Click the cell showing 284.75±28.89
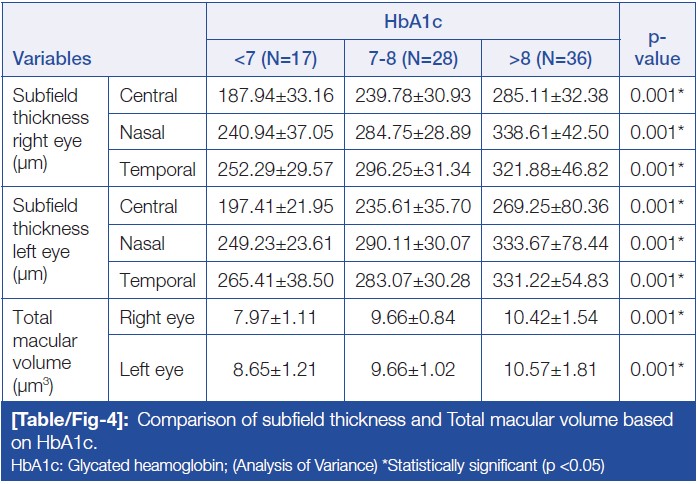This screenshot has width=698, height=484. pos(411,133)
